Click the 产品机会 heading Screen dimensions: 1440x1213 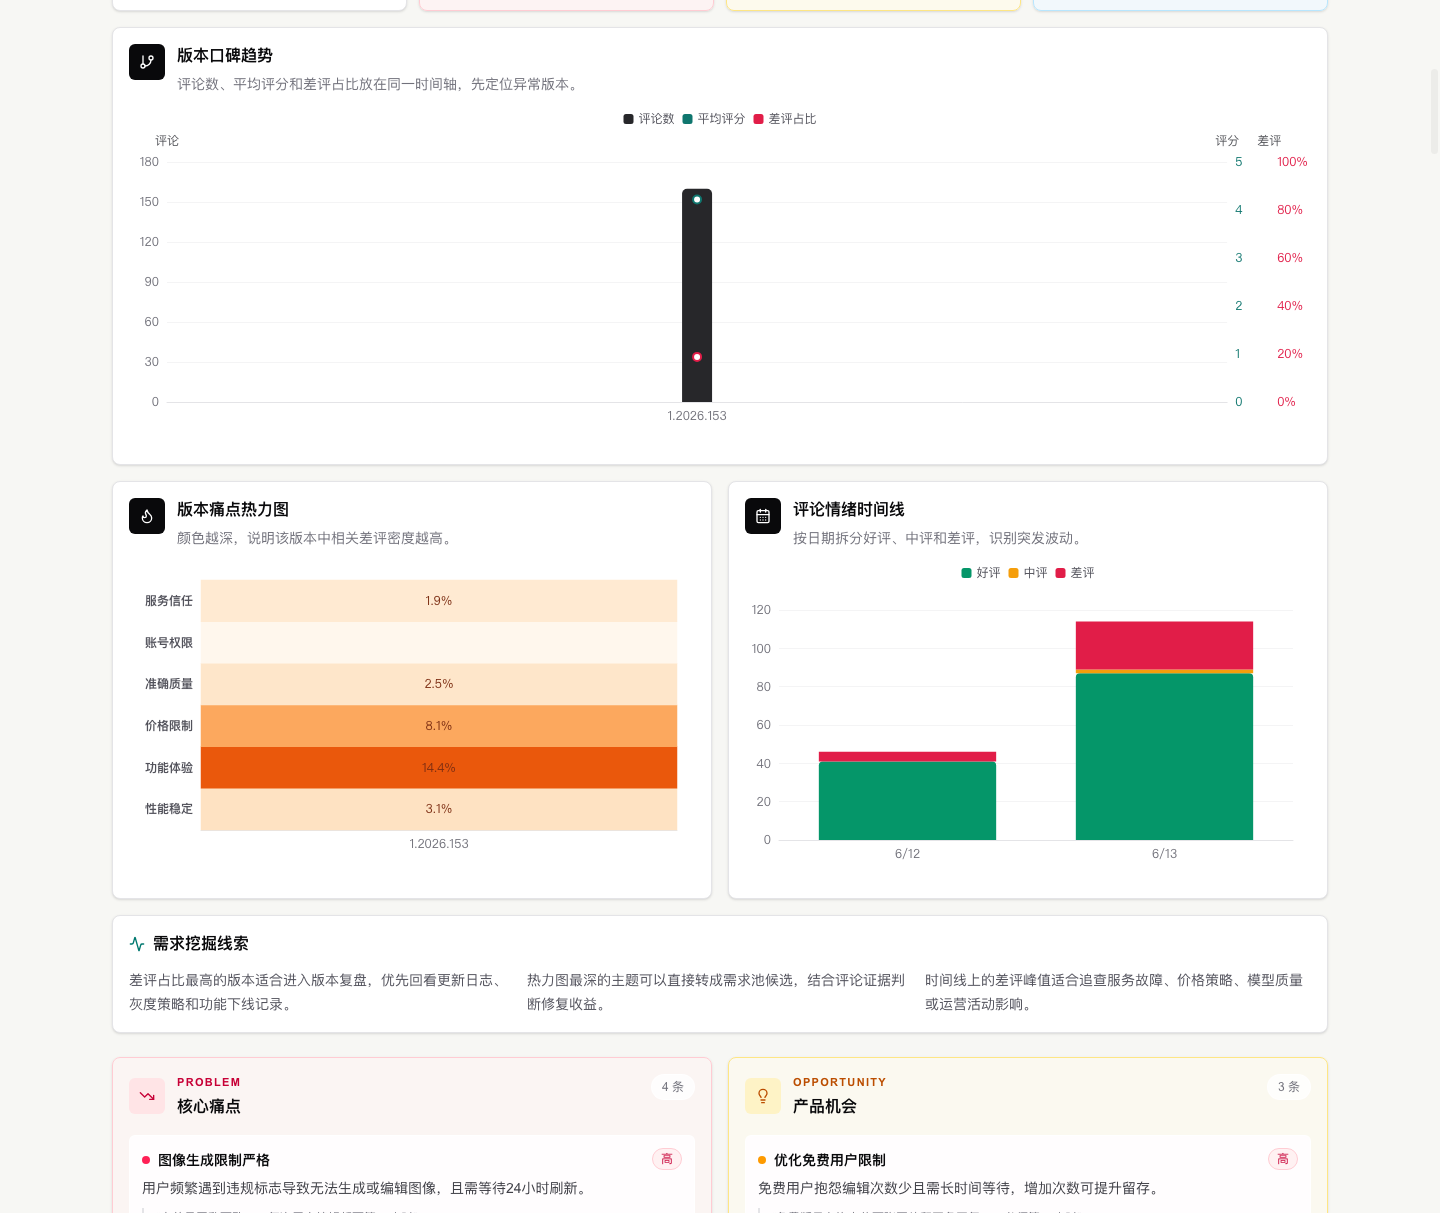coord(825,1106)
